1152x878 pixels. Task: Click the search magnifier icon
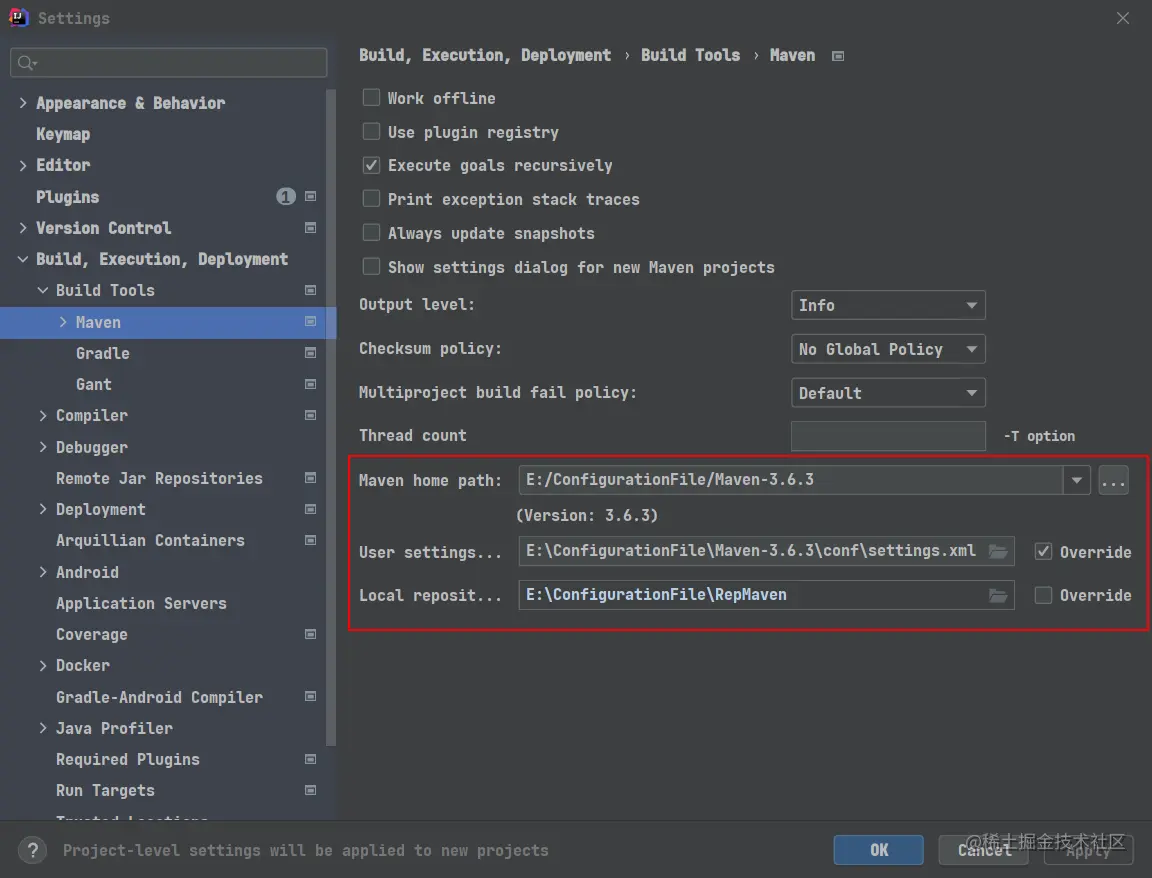pyautogui.click(x=26, y=62)
